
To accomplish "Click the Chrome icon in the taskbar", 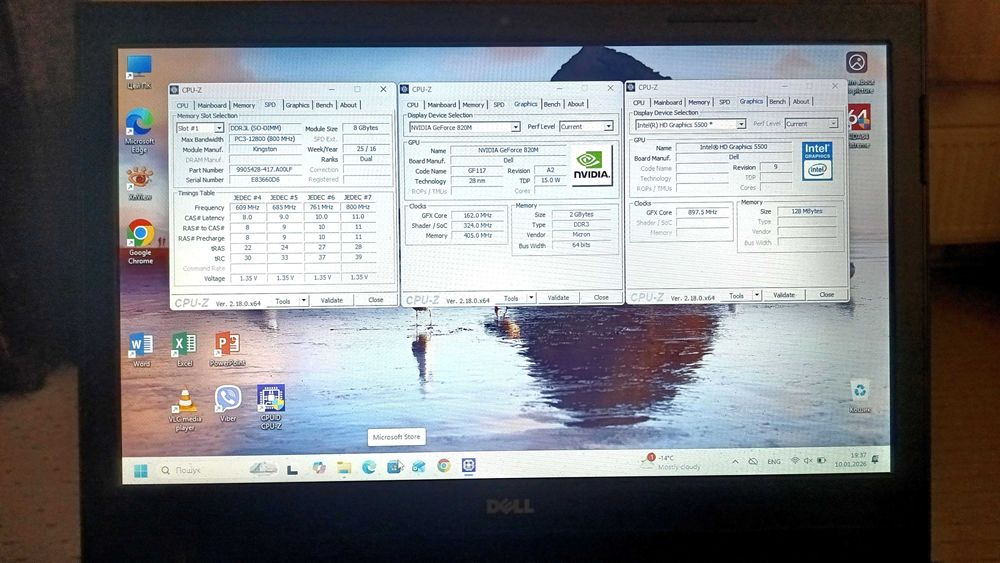I will point(444,466).
